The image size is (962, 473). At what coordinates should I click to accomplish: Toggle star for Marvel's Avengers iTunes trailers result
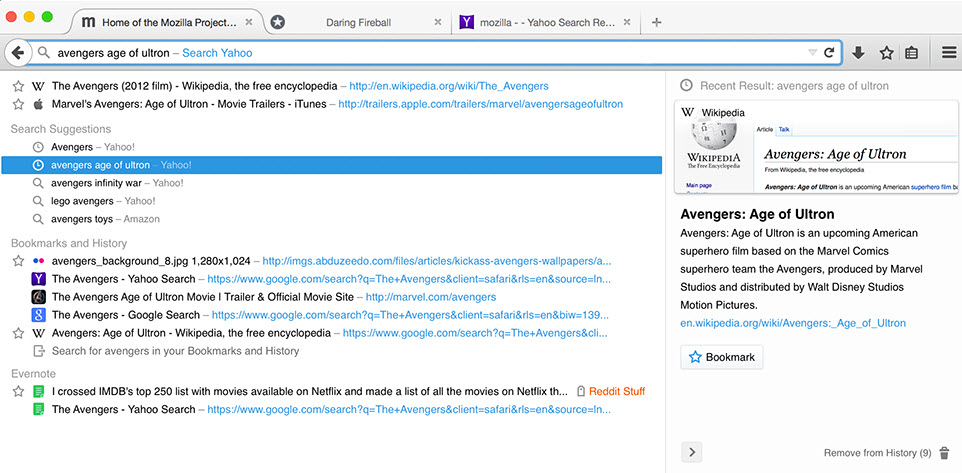coord(18,104)
